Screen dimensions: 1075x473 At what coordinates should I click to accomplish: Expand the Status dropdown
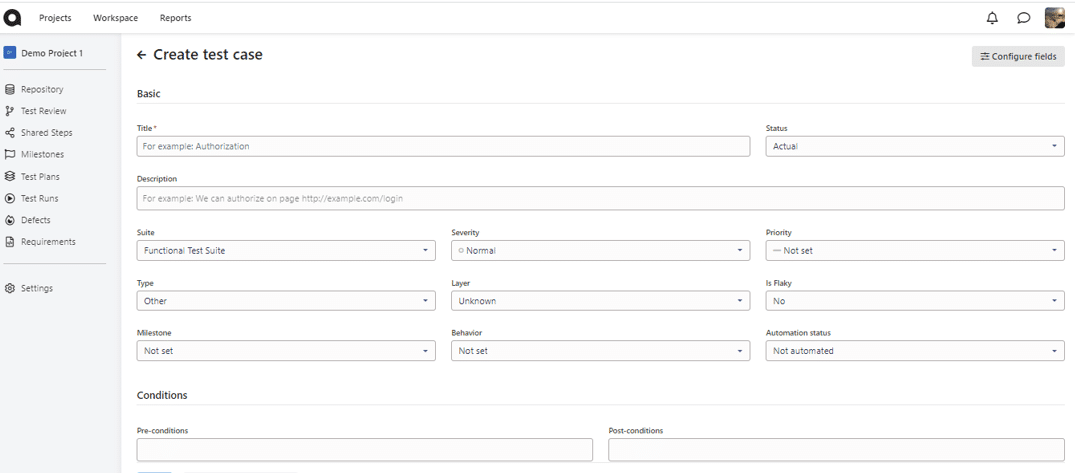(x=914, y=146)
